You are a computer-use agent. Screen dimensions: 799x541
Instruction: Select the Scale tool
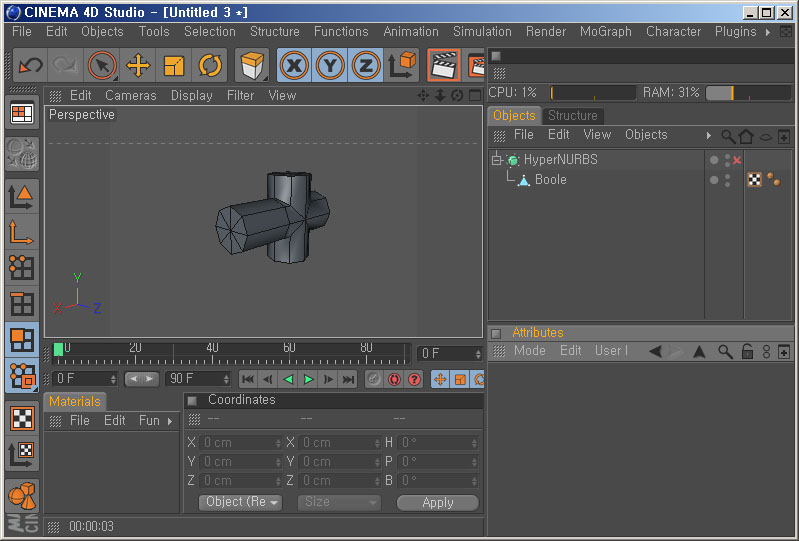(x=174, y=65)
